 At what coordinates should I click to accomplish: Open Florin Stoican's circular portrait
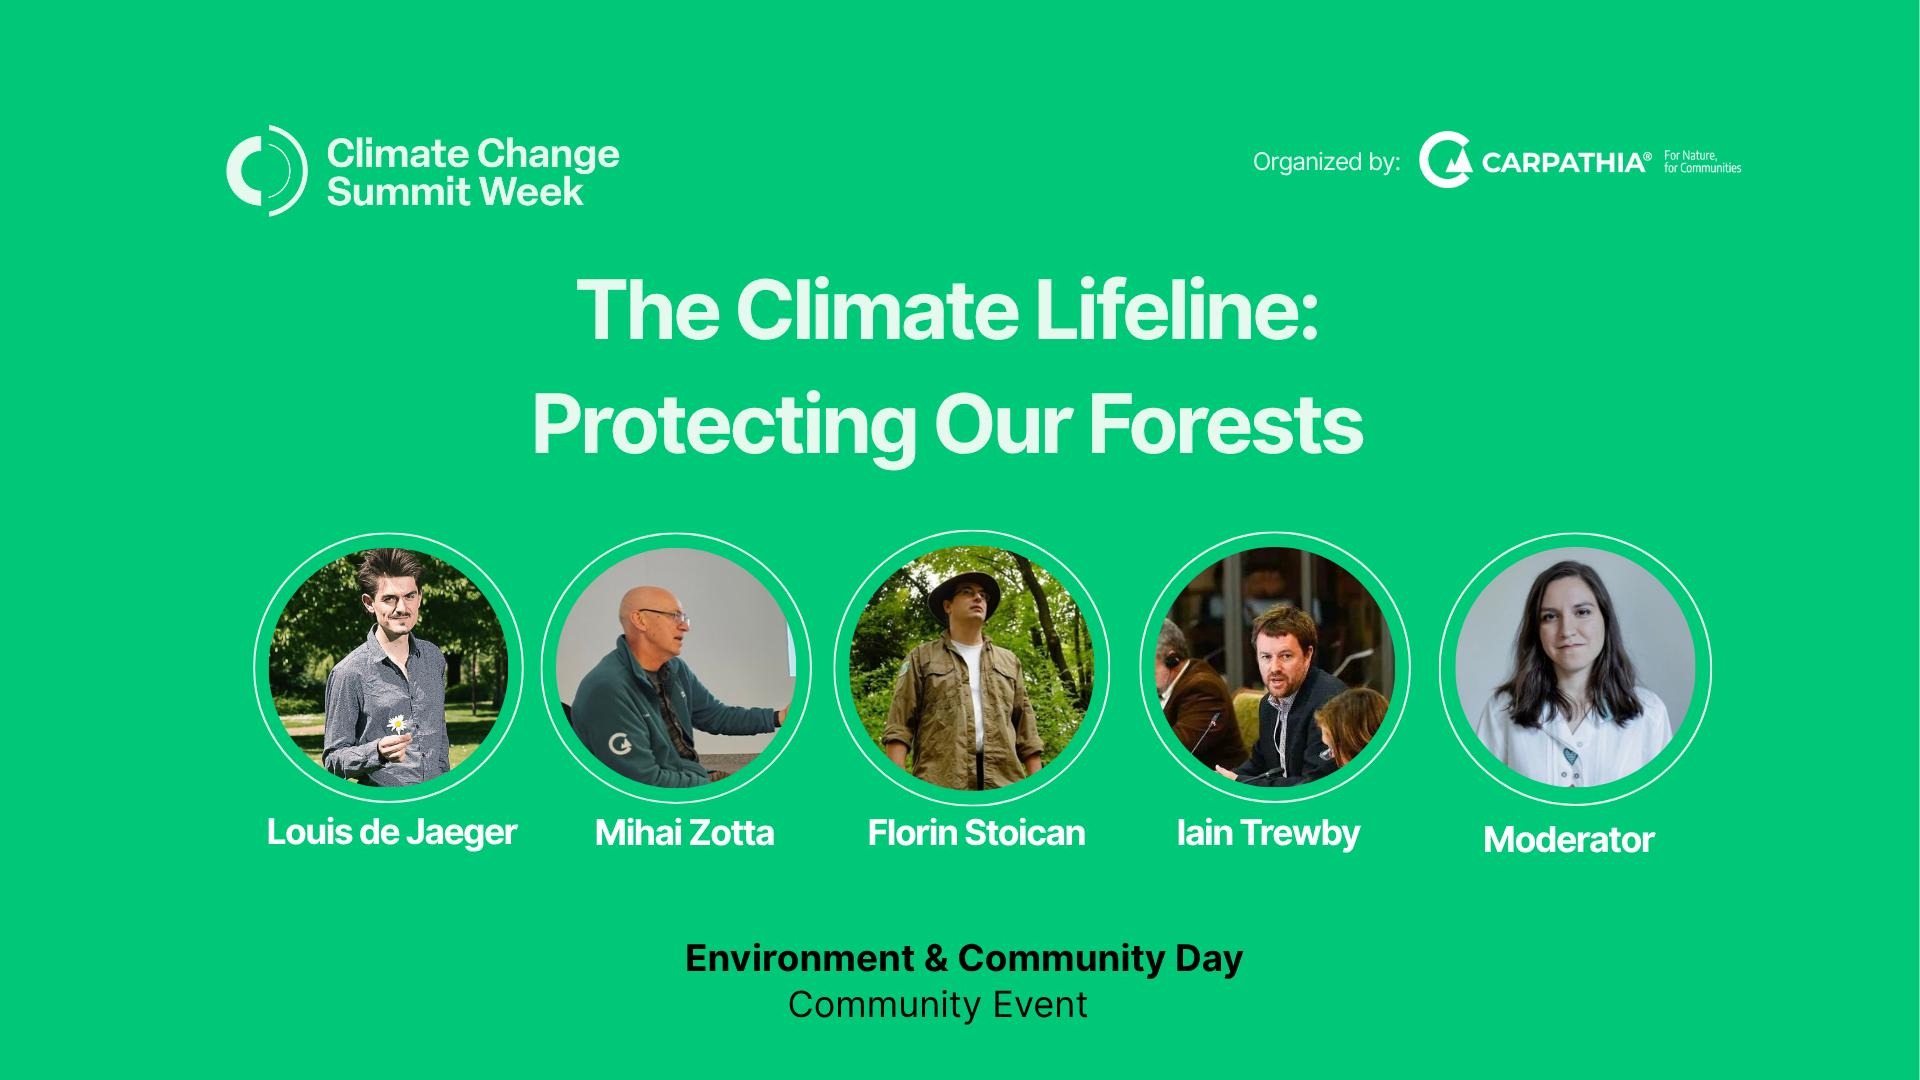(x=971, y=667)
